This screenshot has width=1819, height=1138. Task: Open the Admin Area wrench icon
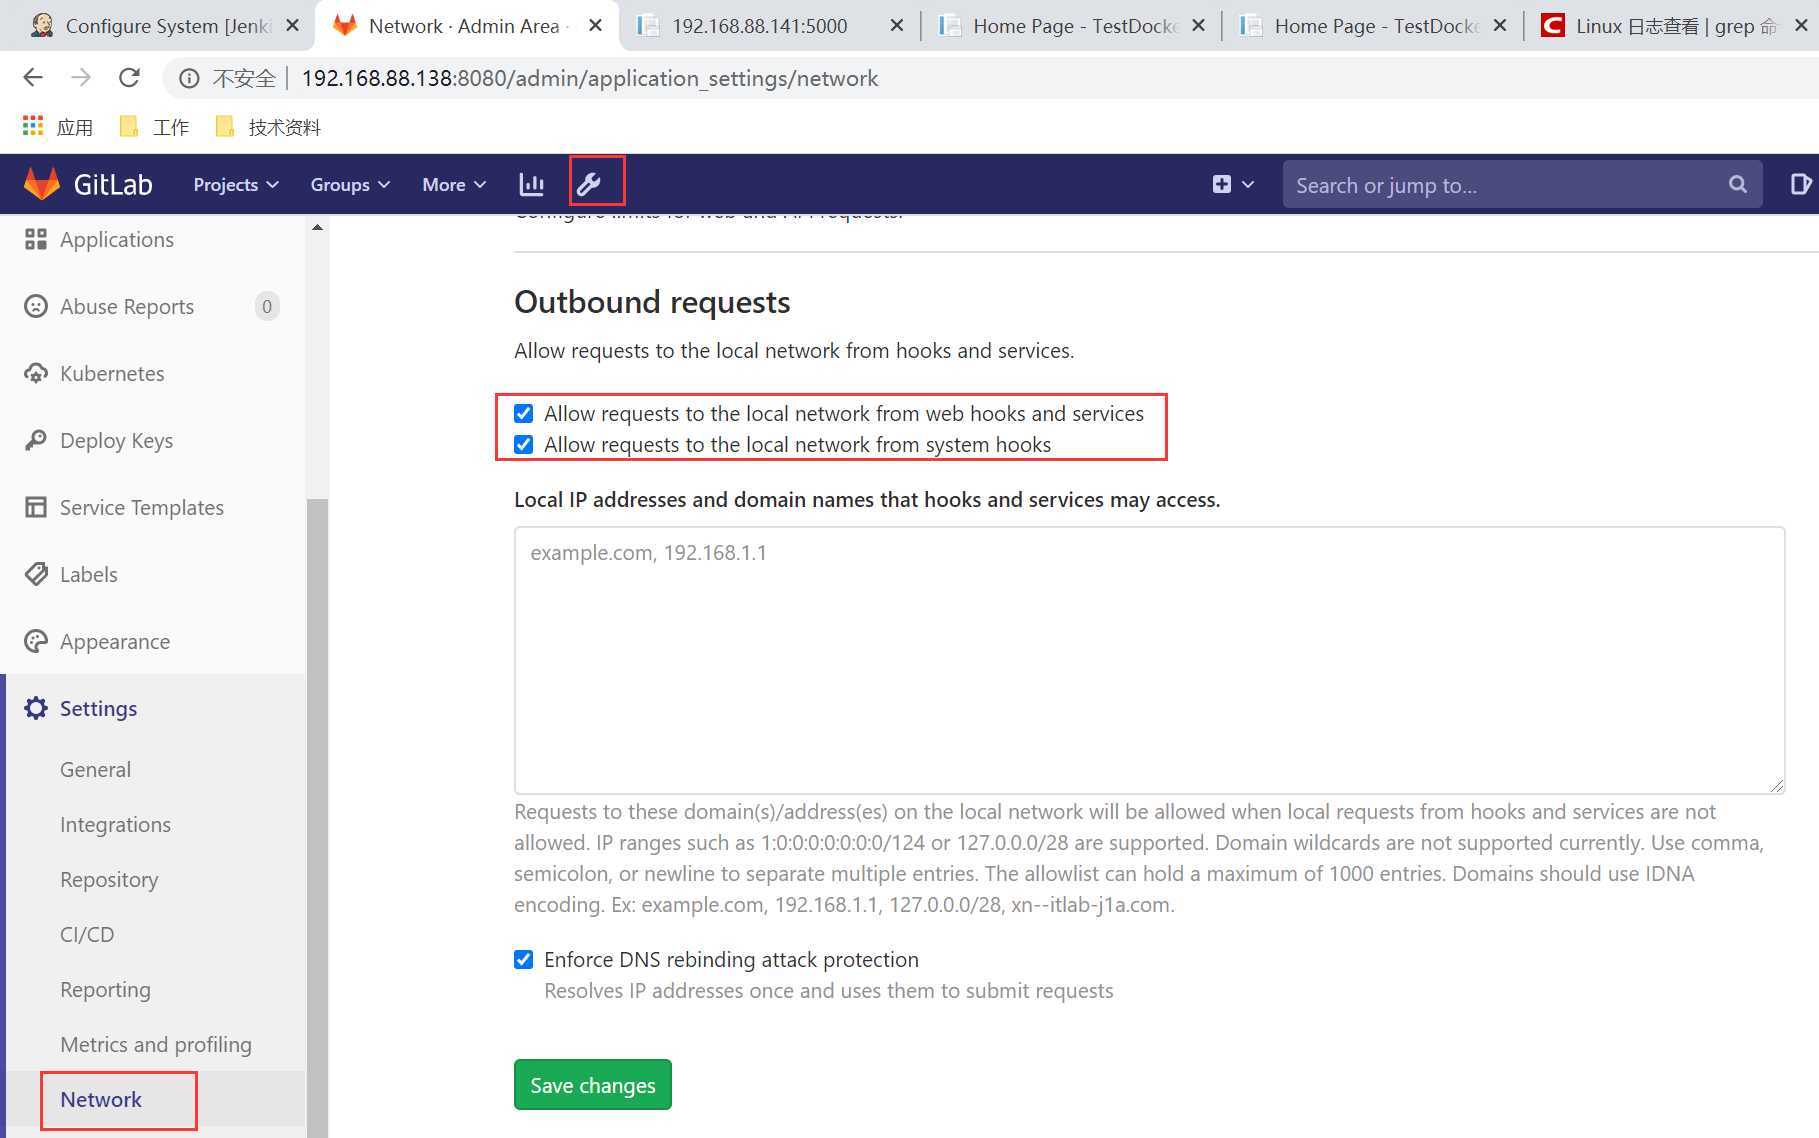point(589,184)
